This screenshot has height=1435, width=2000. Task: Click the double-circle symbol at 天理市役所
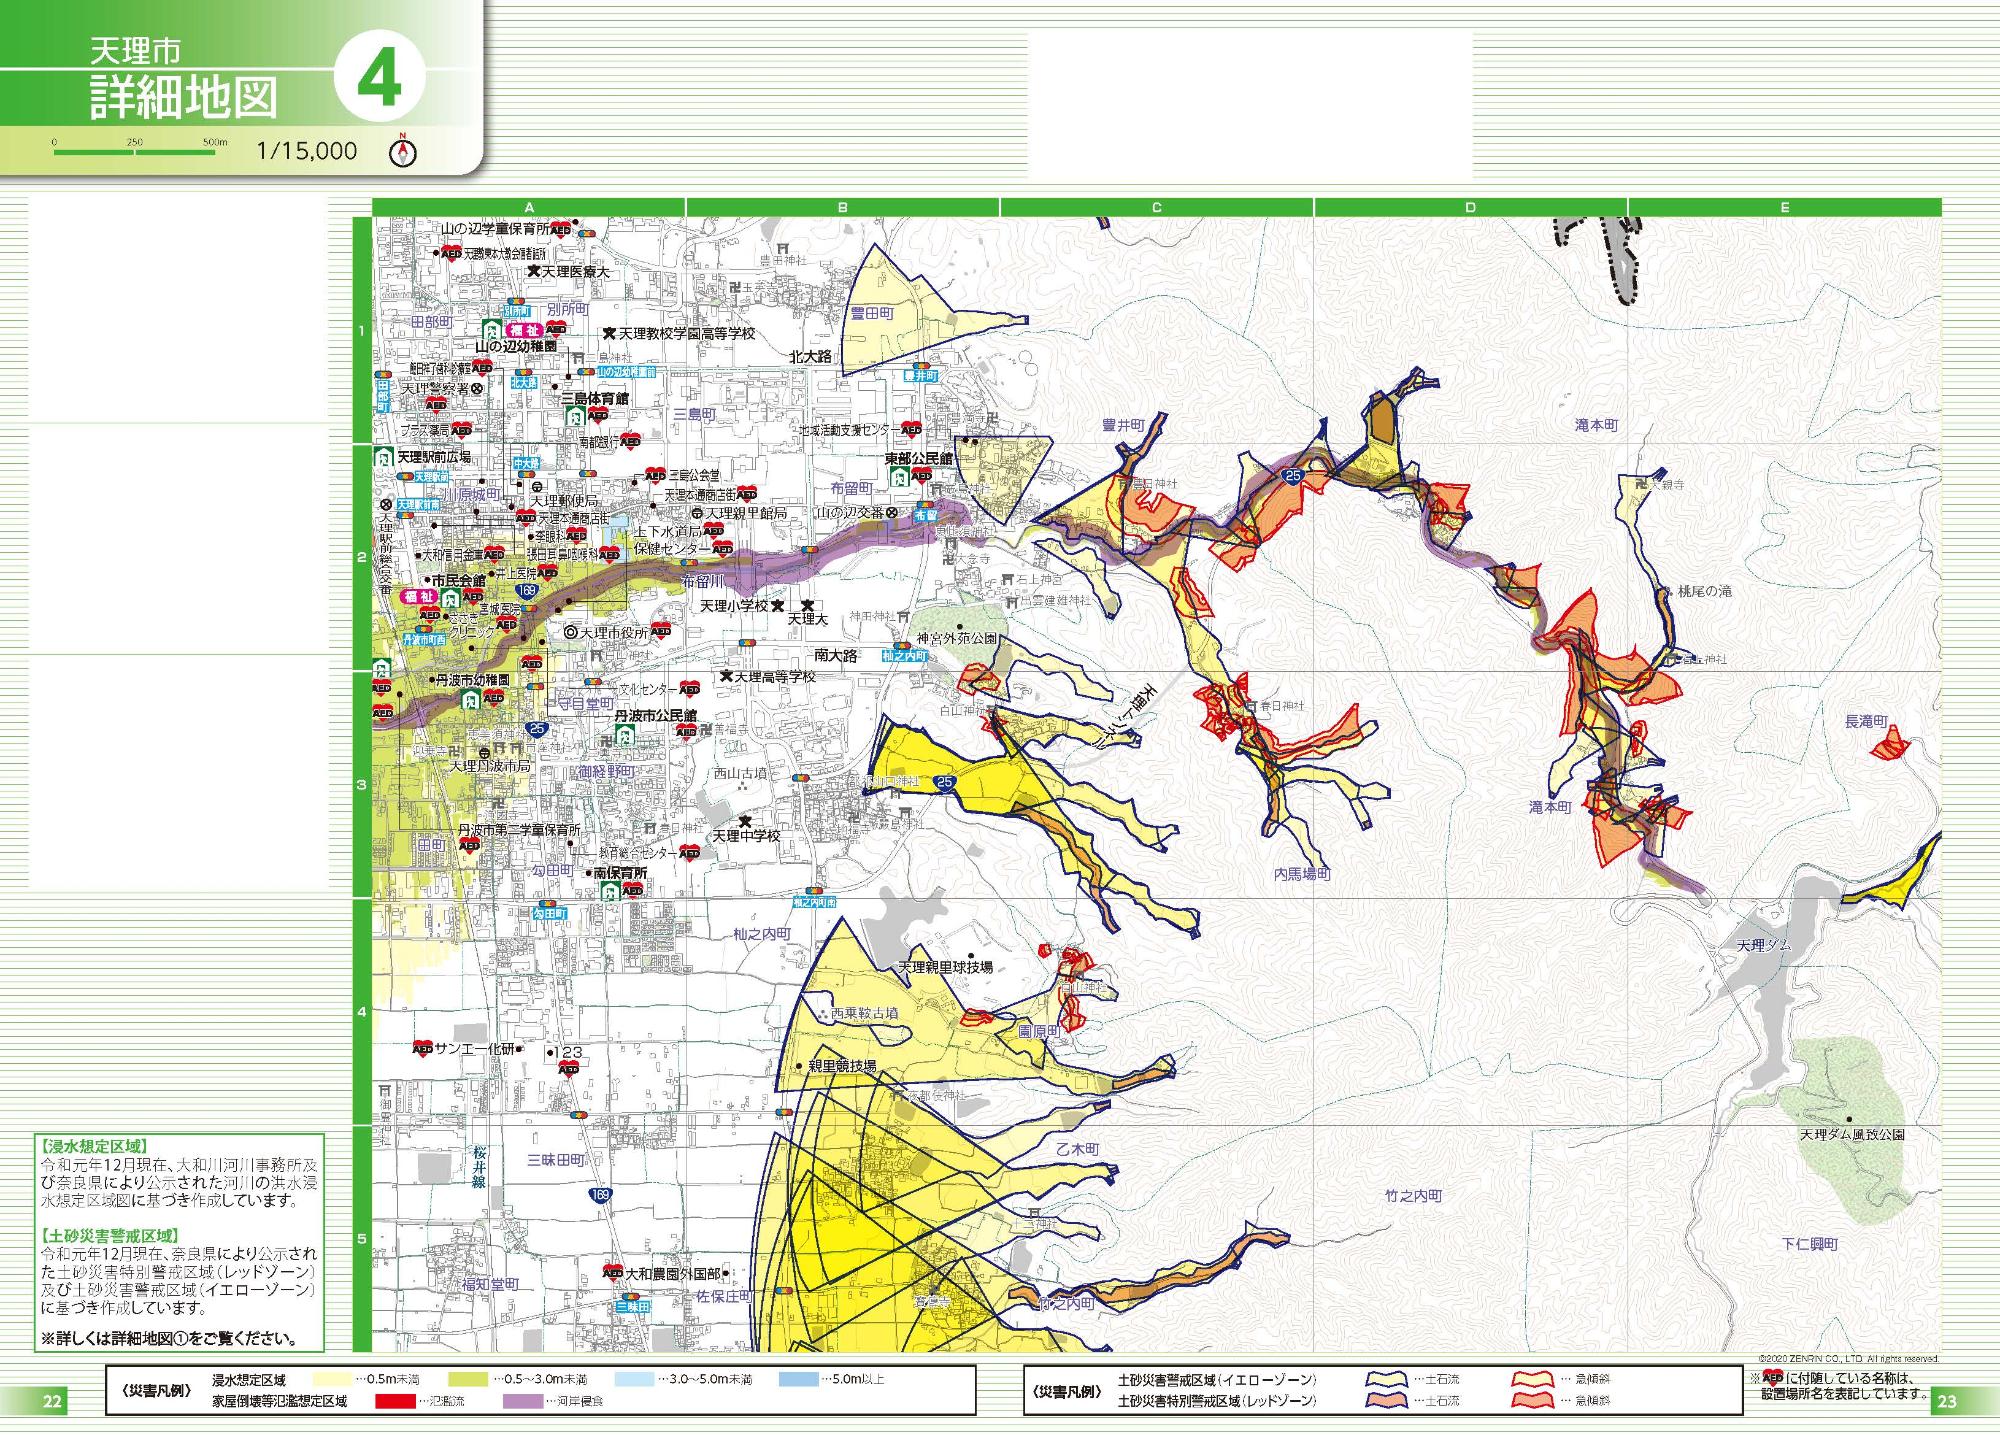[570, 633]
